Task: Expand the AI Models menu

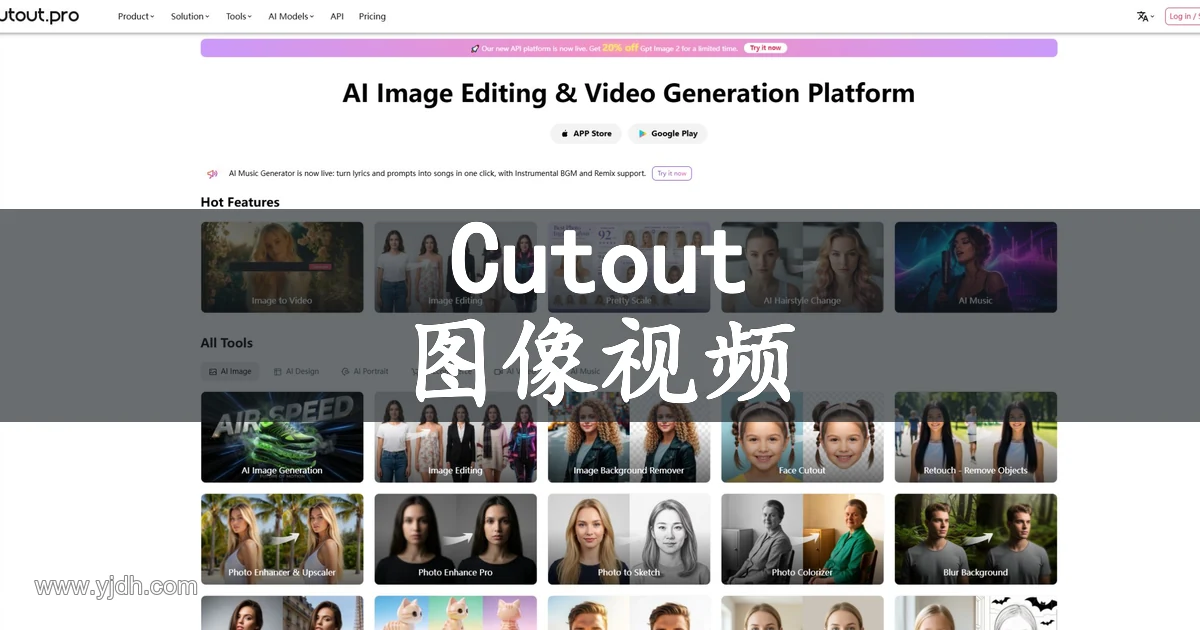Action: coord(291,17)
